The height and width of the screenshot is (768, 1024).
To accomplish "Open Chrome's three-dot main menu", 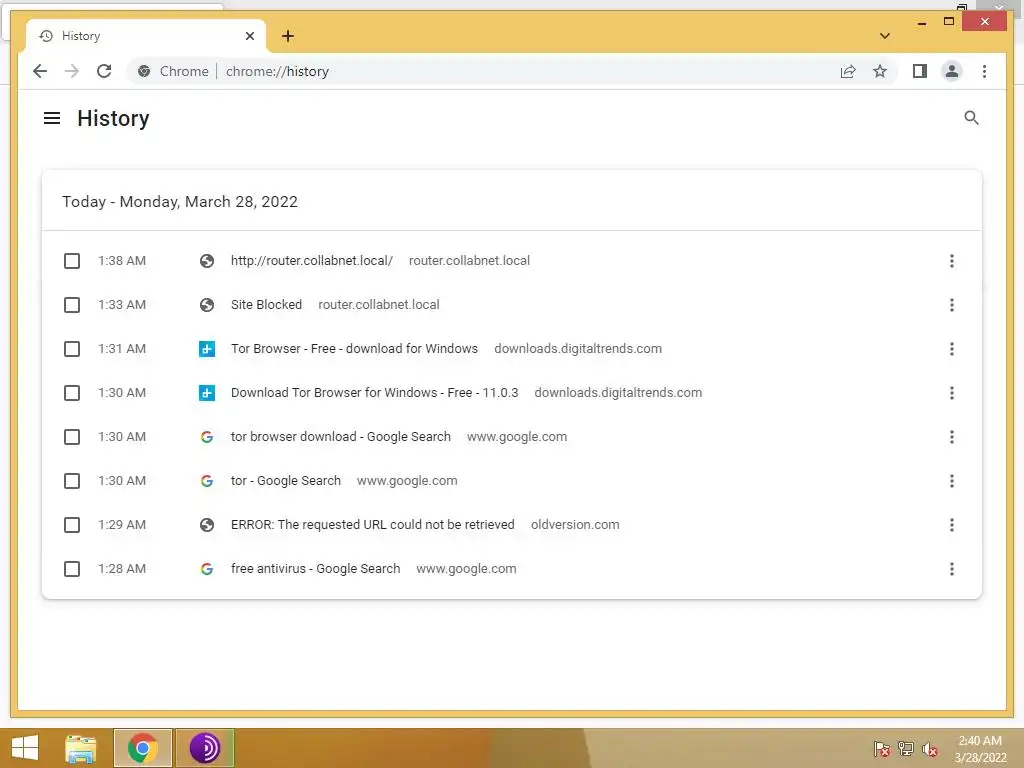I will click(x=984, y=71).
